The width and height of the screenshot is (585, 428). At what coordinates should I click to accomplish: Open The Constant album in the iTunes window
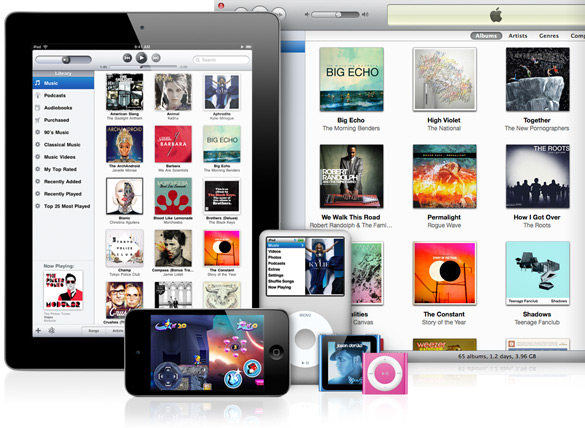pos(444,273)
